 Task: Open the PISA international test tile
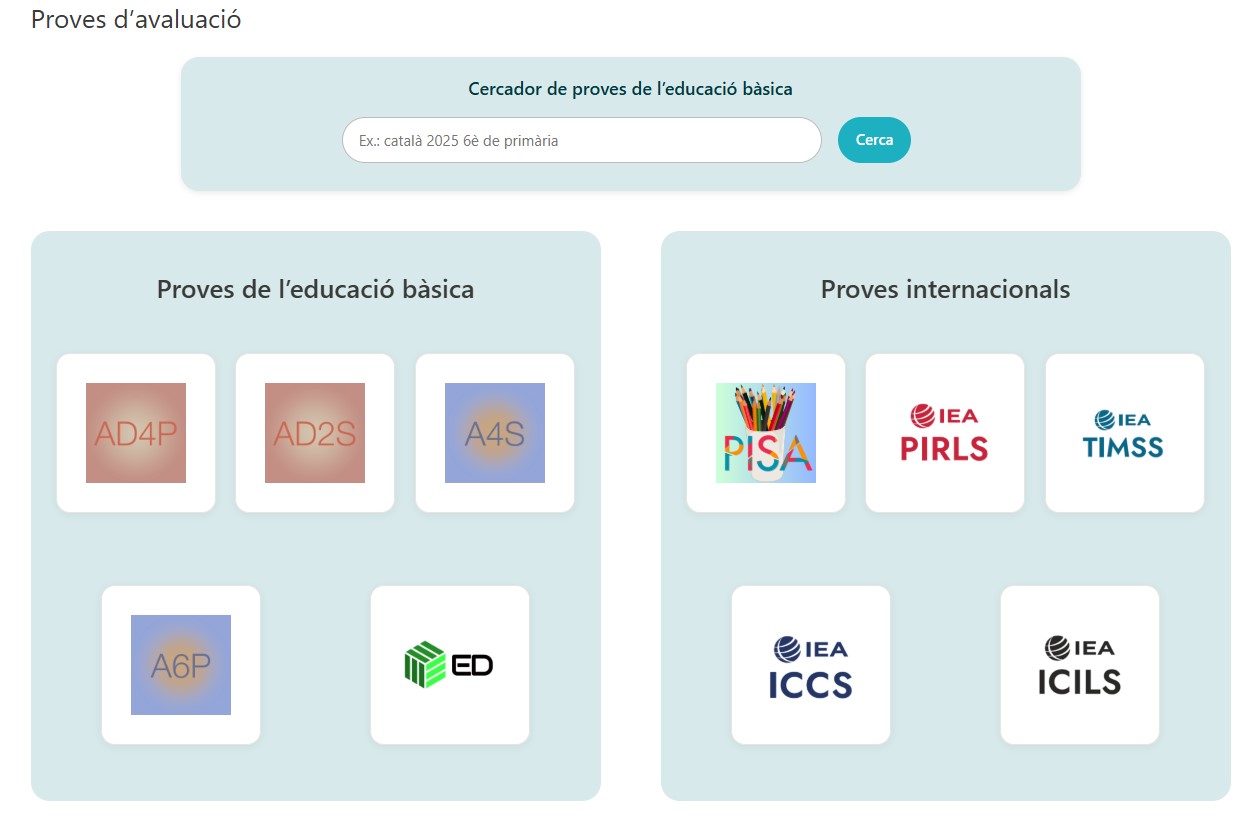click(766, 433)
